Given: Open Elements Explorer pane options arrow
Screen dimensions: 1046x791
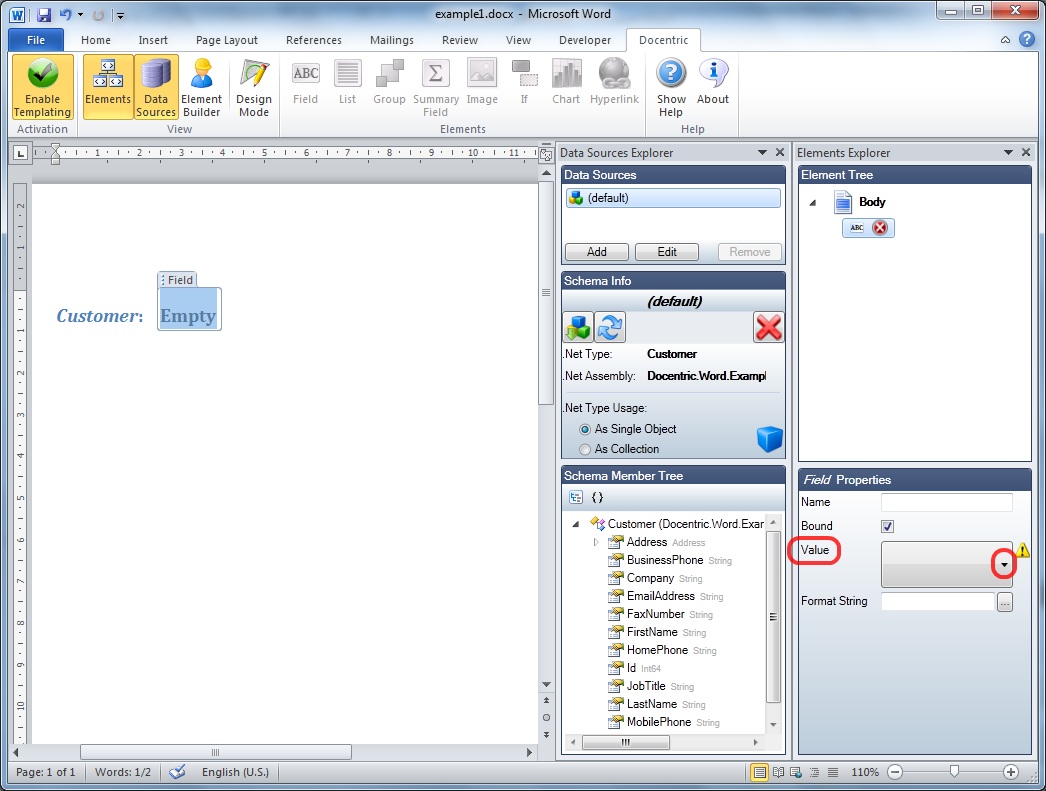Looking at the screenshot, I should 1008,153.
